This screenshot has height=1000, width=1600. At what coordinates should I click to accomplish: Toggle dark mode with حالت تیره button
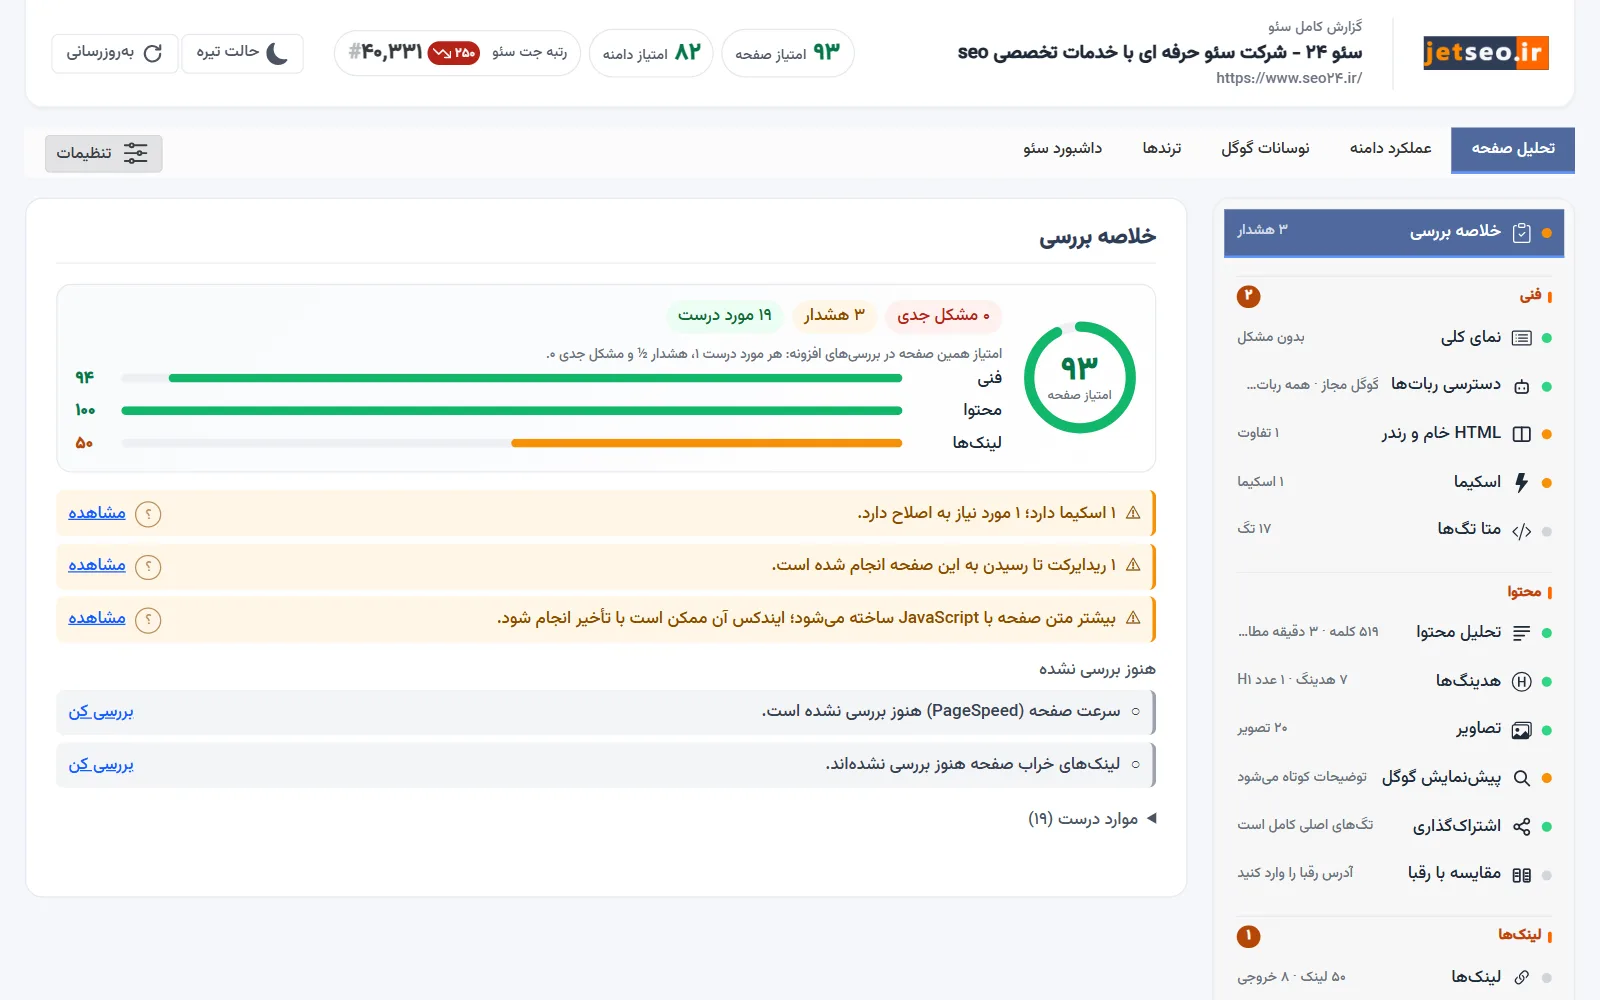point(242,53)
